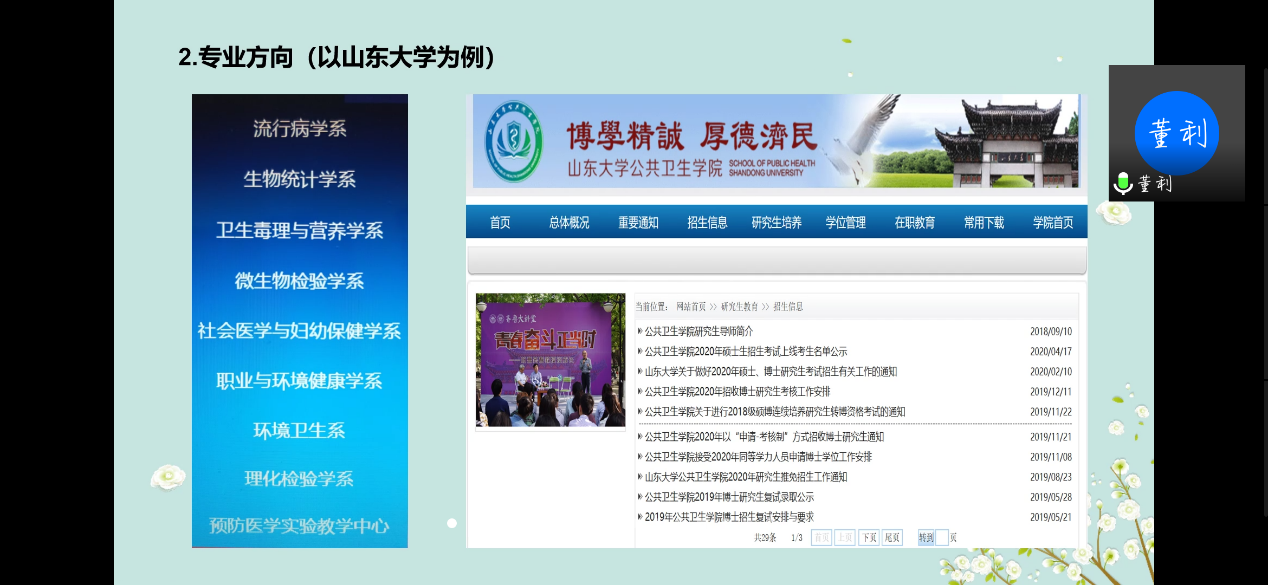Click the date 2019/11/22
The height and width of the screenshot is (585, 1268).
click(x=1051, y=411)
